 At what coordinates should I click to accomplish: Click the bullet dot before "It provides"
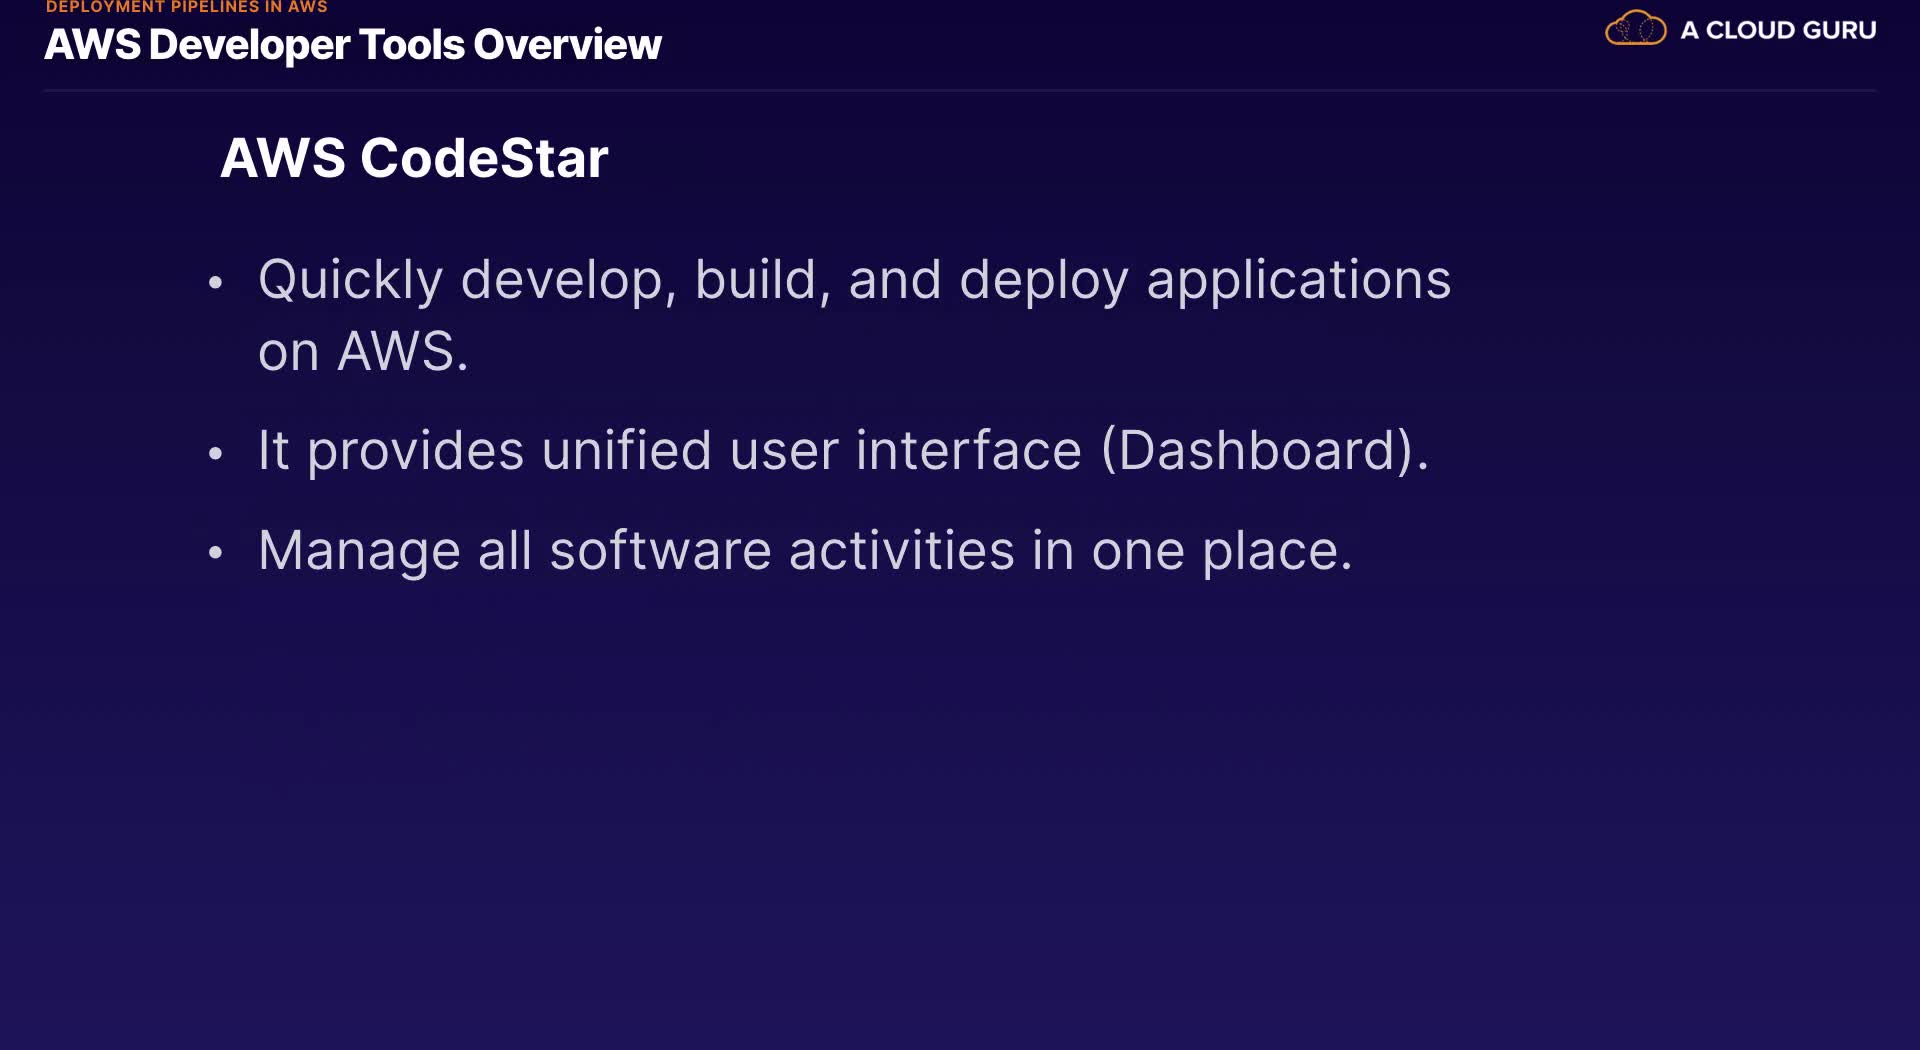point(215,454)
